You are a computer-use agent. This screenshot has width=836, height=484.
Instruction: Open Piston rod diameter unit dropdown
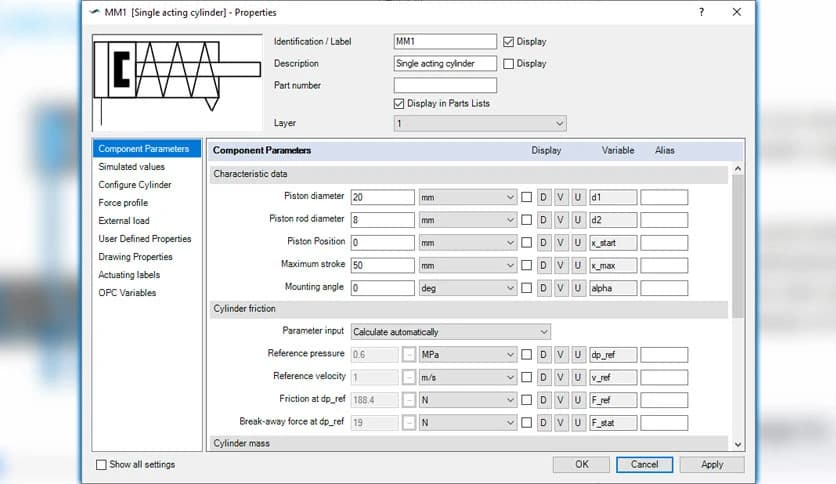coord(468,220)
